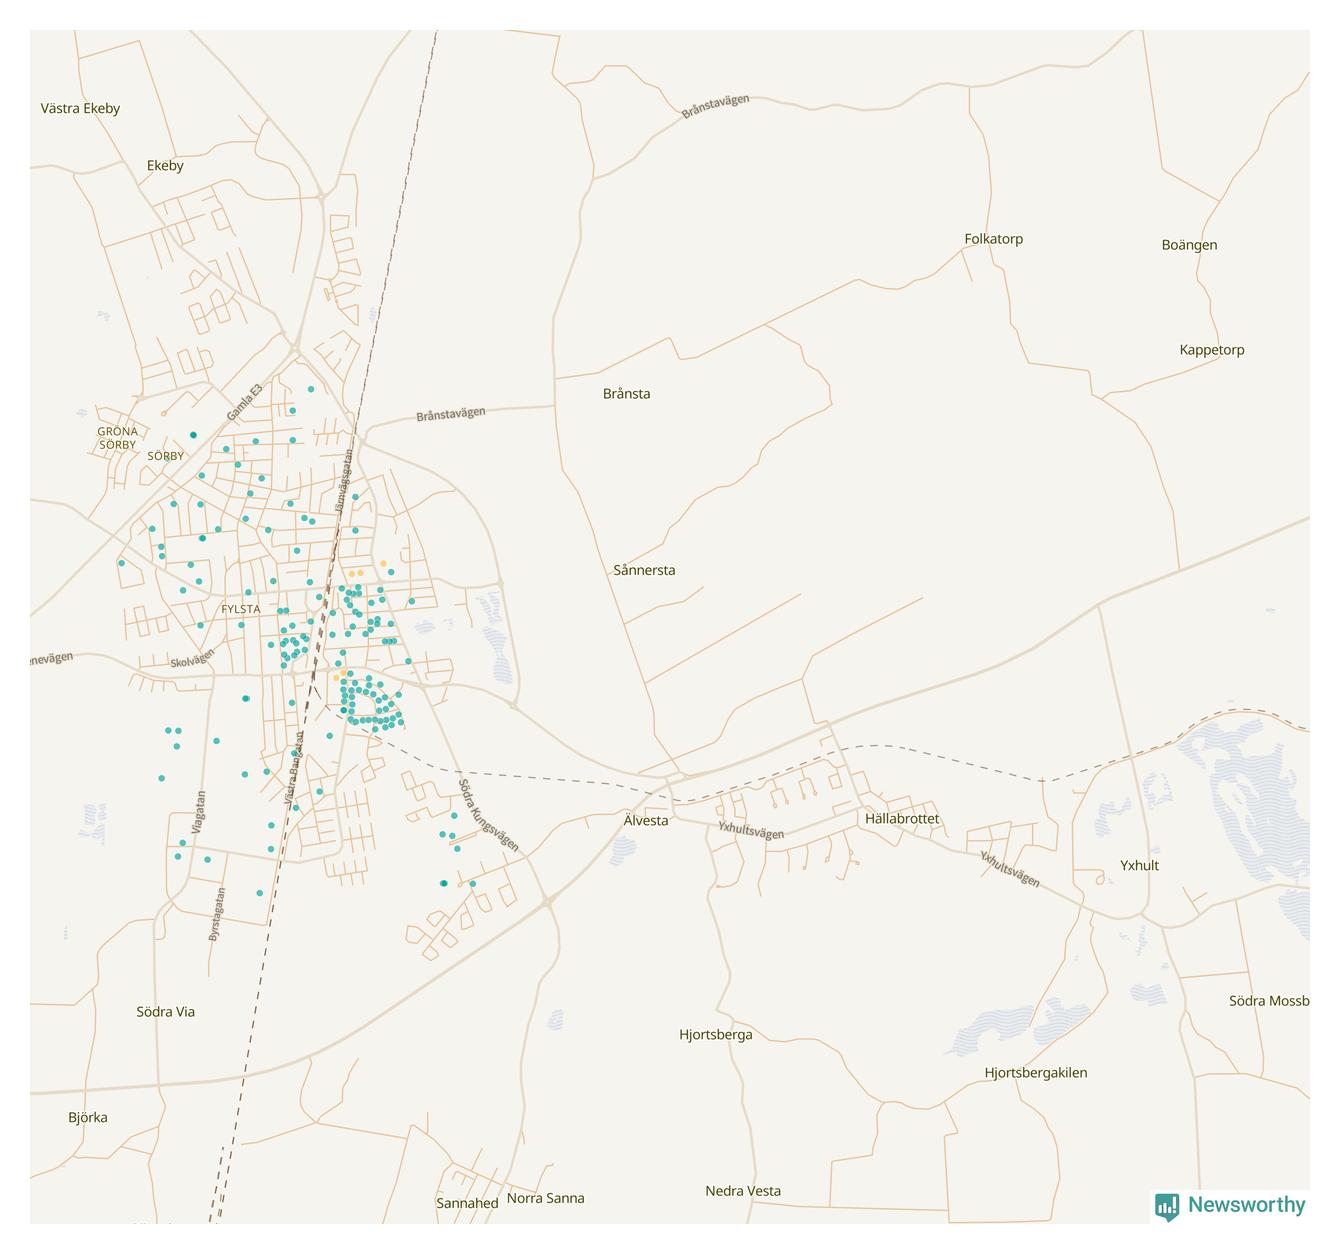Viewport: 1340px width, 1254px height.
Task: Click the Kappetorp label on map
Action: (x=1211, y=350)
